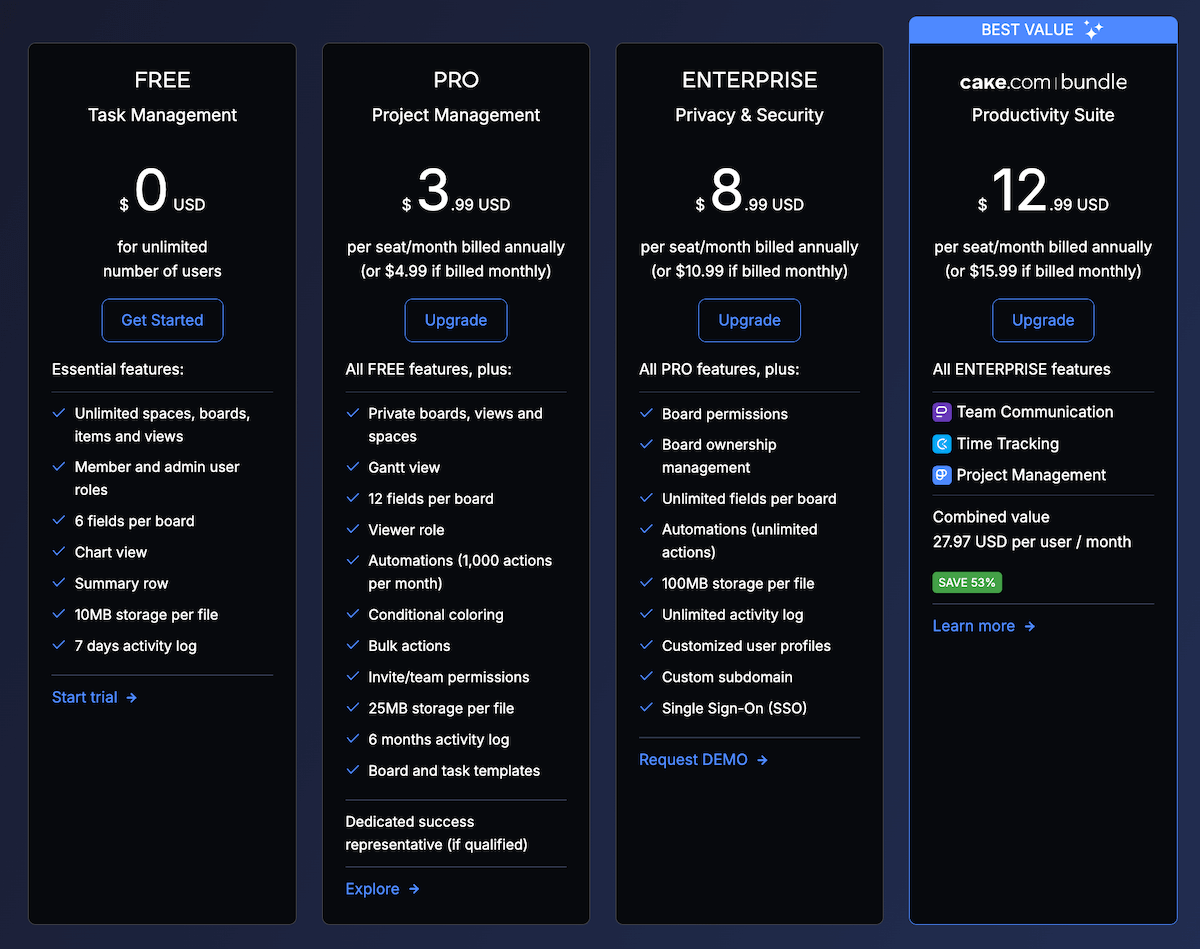Screen dimensions: 1200x949
Task: Click the Pumble icon beside Team Communication
Action: click(941, 411)
